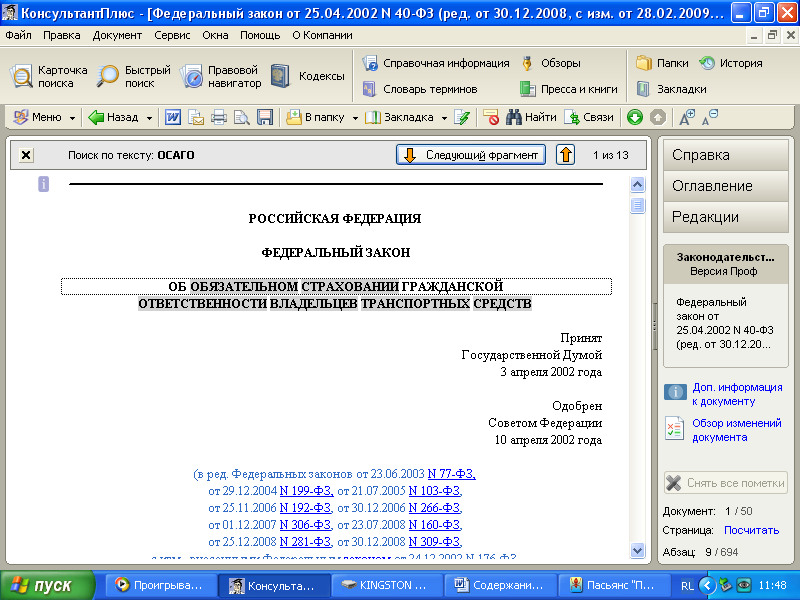Click Снять все пометки button
This screenshot has width=800, height=600.
(x=726, y=483)
